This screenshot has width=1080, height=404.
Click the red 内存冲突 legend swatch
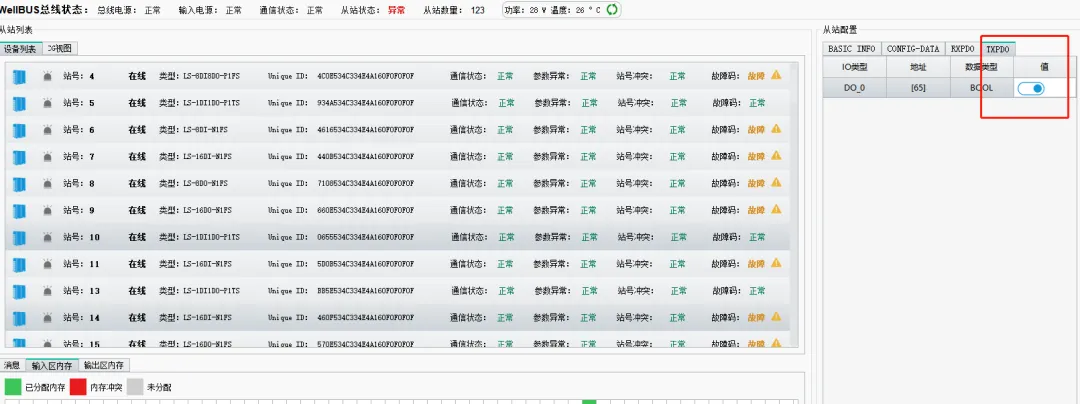coord(78,387)
